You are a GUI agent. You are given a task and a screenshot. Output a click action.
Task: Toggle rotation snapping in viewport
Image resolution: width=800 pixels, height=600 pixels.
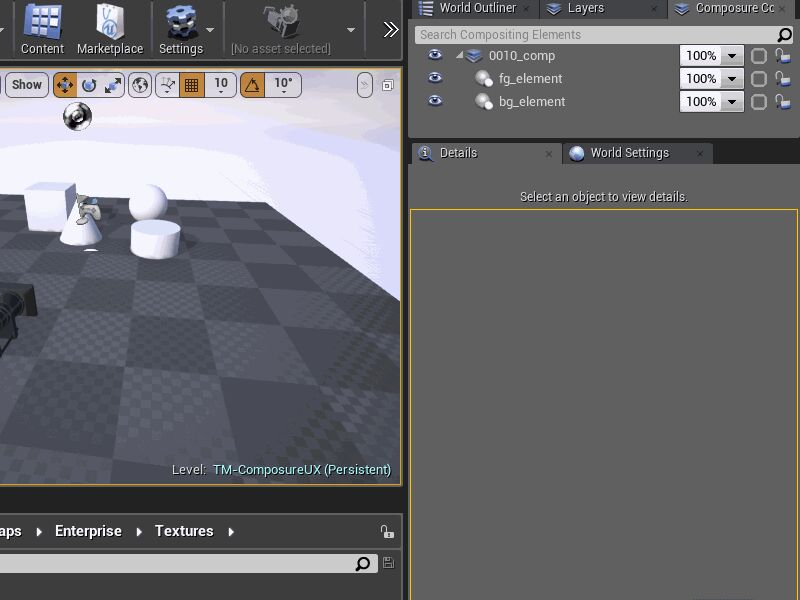click(253, 85)
